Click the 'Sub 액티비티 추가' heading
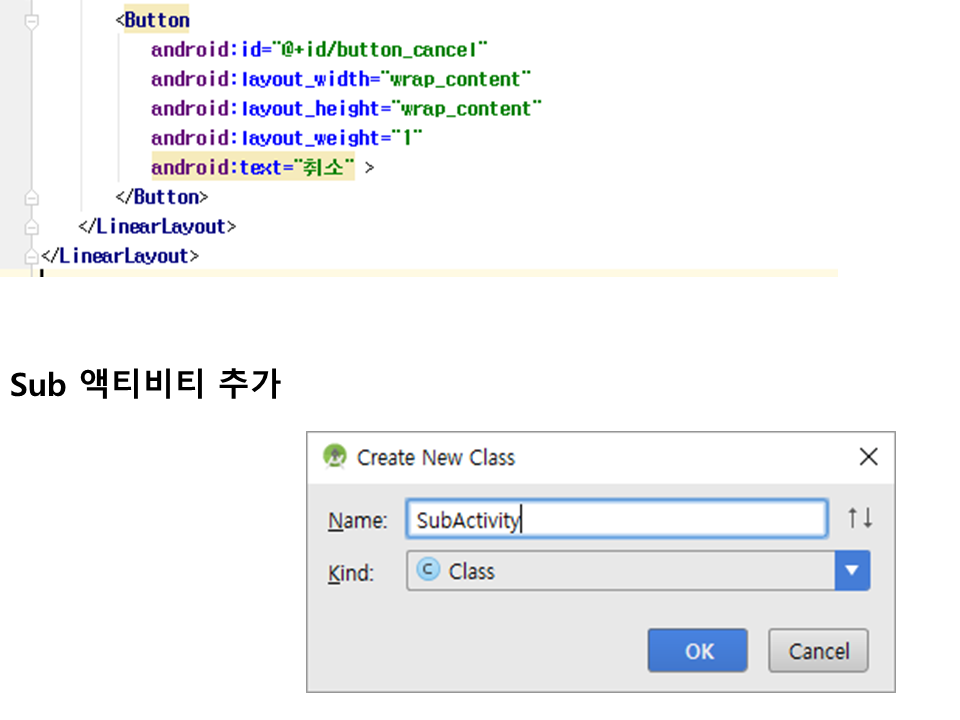The image size is (960, 720). click(x=145, y=385)
